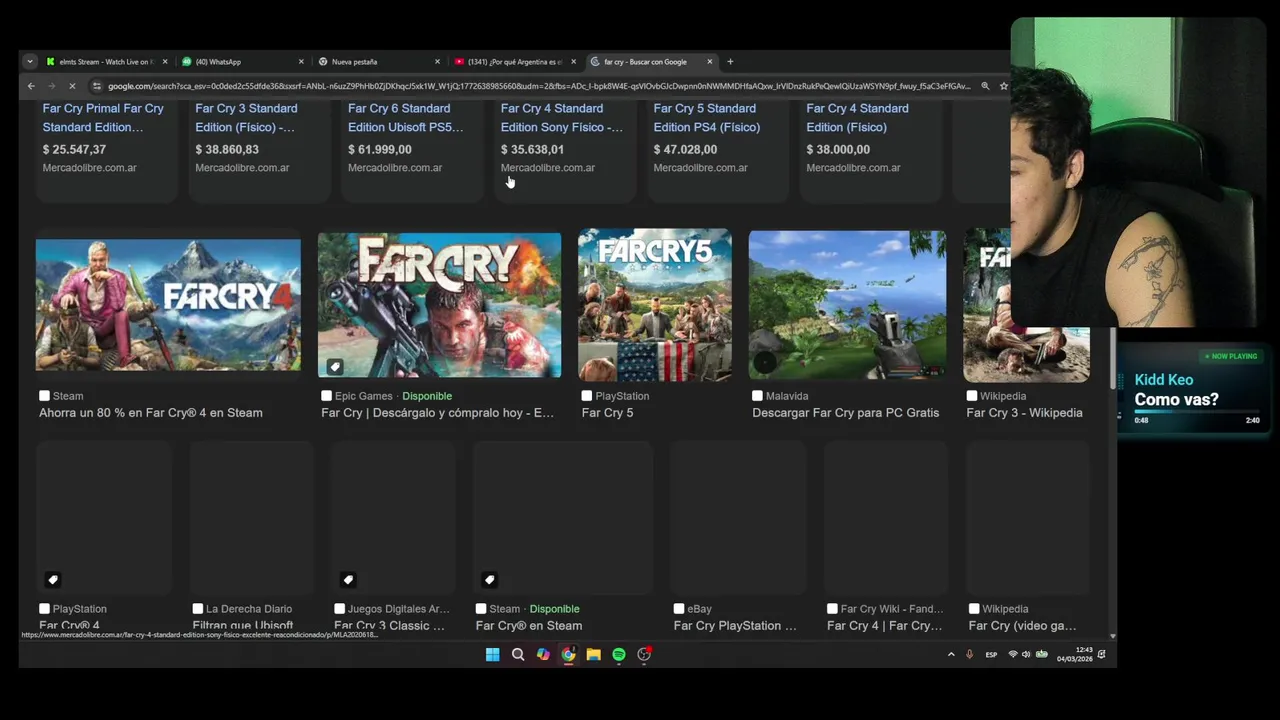Click product tag icon on PlayStation Far Cry 4 tile
Screen dimensions: 1280x720
click(x=53, y=580)
